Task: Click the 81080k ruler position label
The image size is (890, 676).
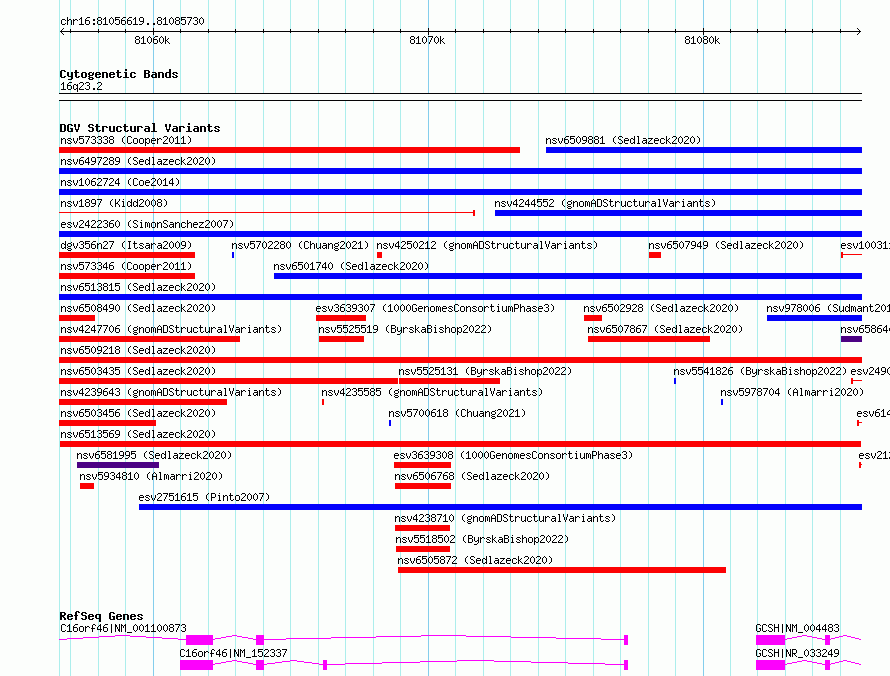Action: click(702, 40)
